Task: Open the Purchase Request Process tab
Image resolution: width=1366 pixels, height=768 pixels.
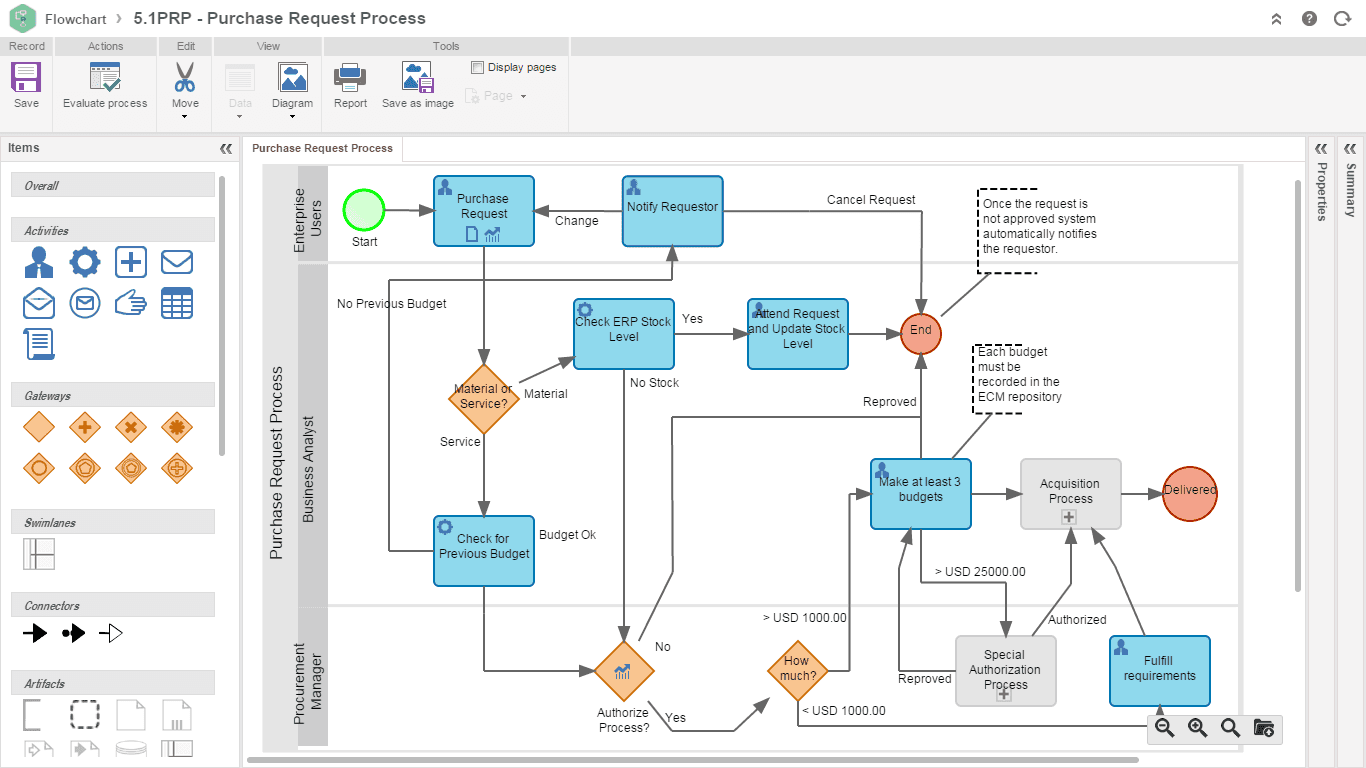Action: pyautogui.click(x=322, y=148)
